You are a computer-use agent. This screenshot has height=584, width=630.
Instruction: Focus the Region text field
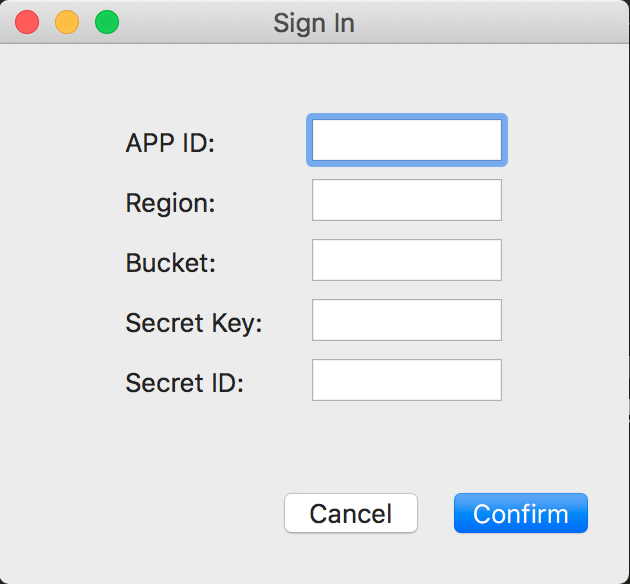(406, 200)
